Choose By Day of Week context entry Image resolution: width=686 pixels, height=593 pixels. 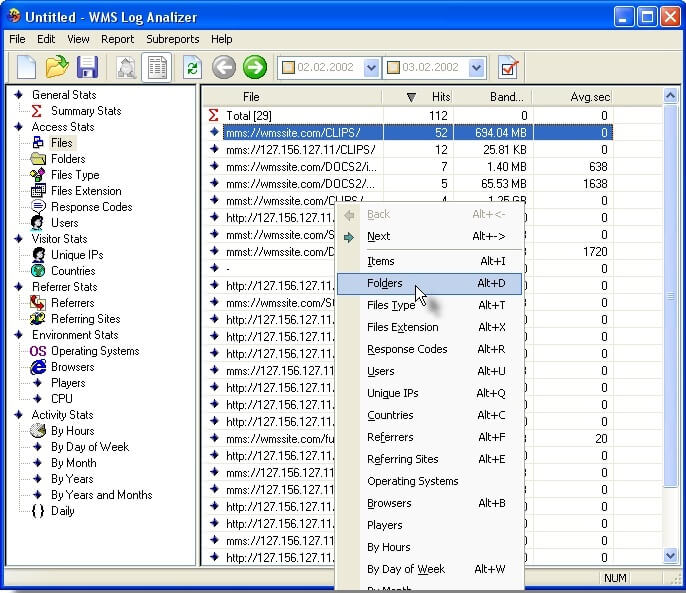[429, 569]
